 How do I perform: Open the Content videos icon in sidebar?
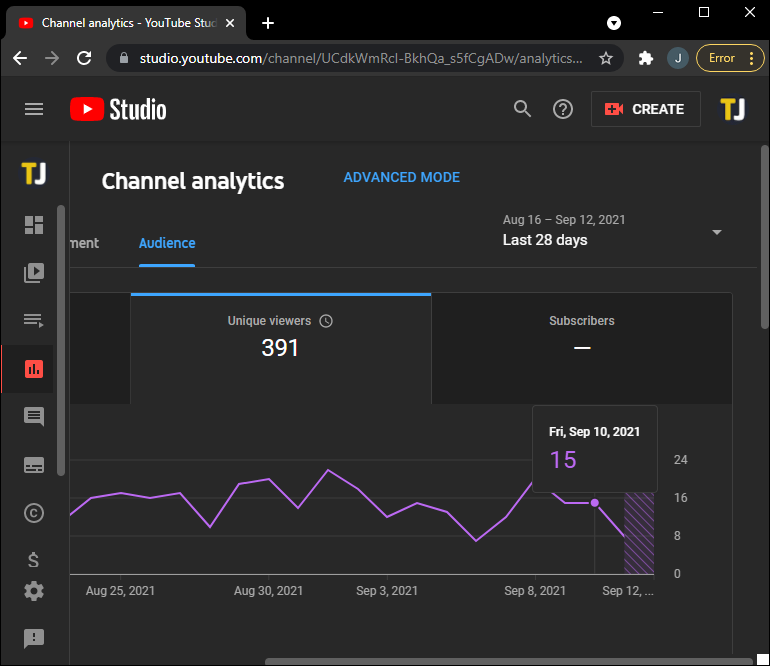pos(34,273)
